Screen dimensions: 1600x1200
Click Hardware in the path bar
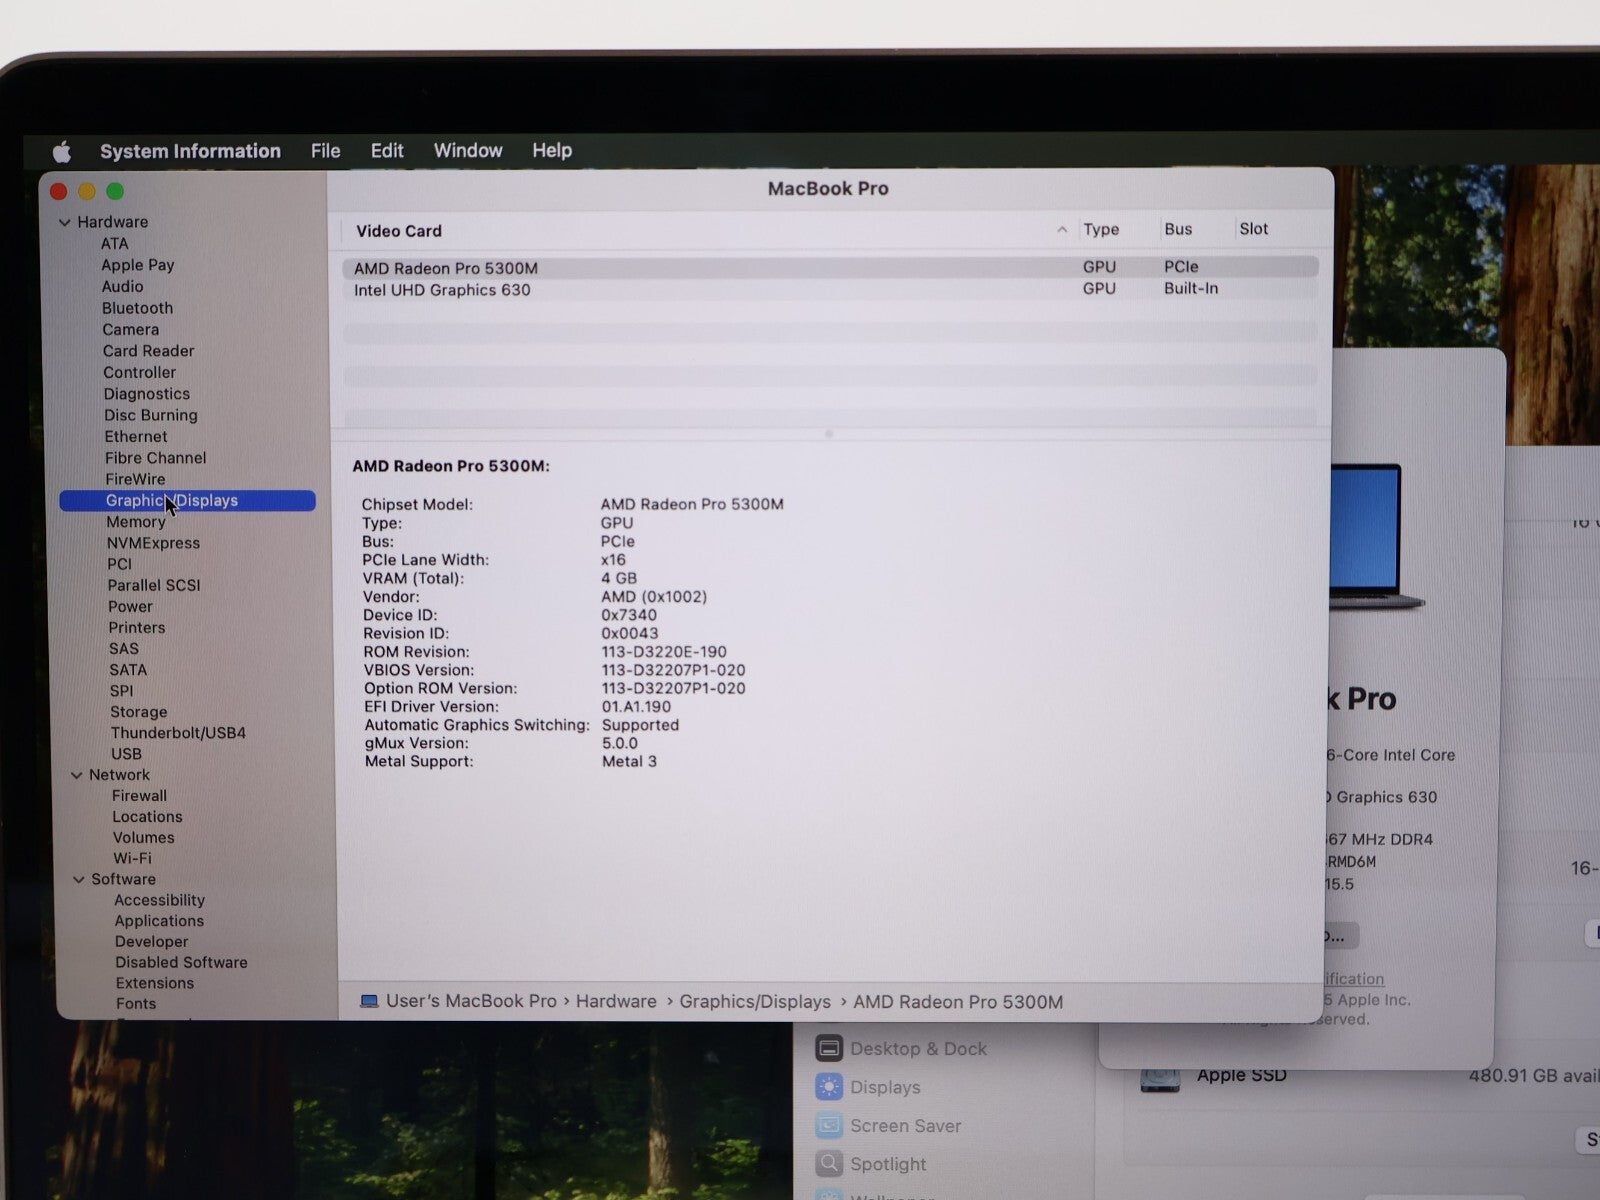click(x=616, y=1001)
